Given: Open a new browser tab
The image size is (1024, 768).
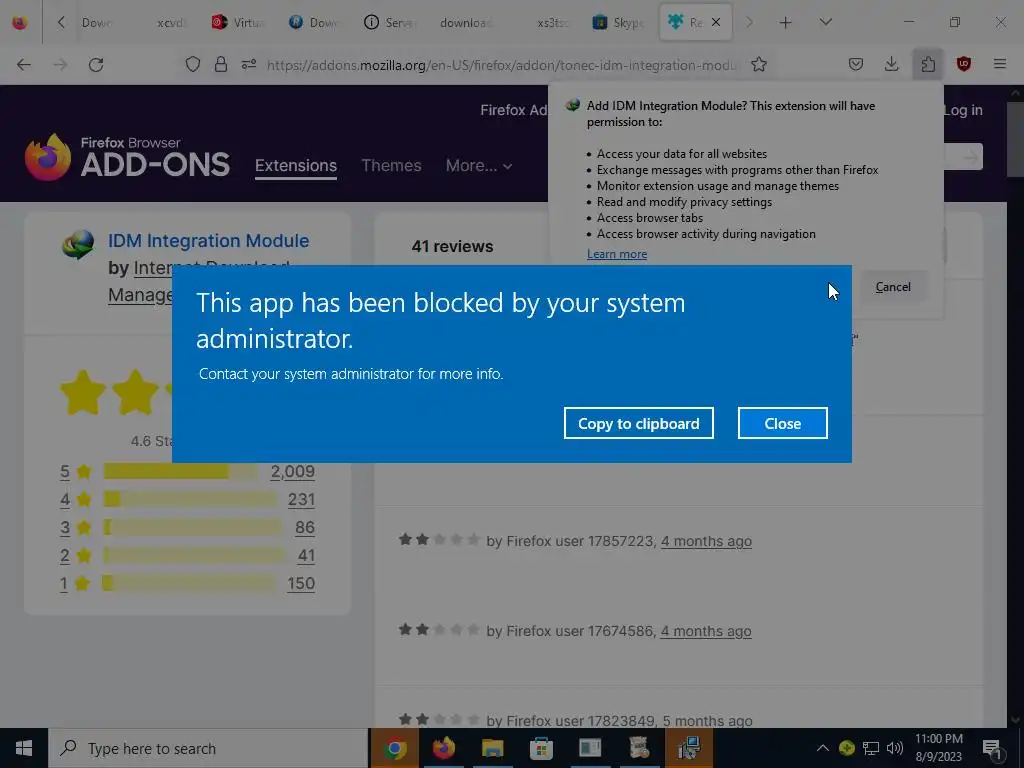Looking at the screenshot, I should point(786,23).
